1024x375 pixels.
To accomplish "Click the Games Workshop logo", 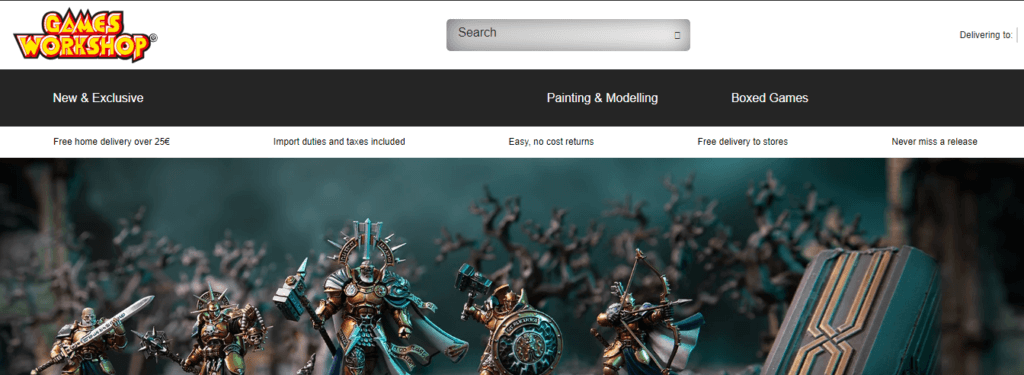I will pyautogui.click(x=85, y=36).
